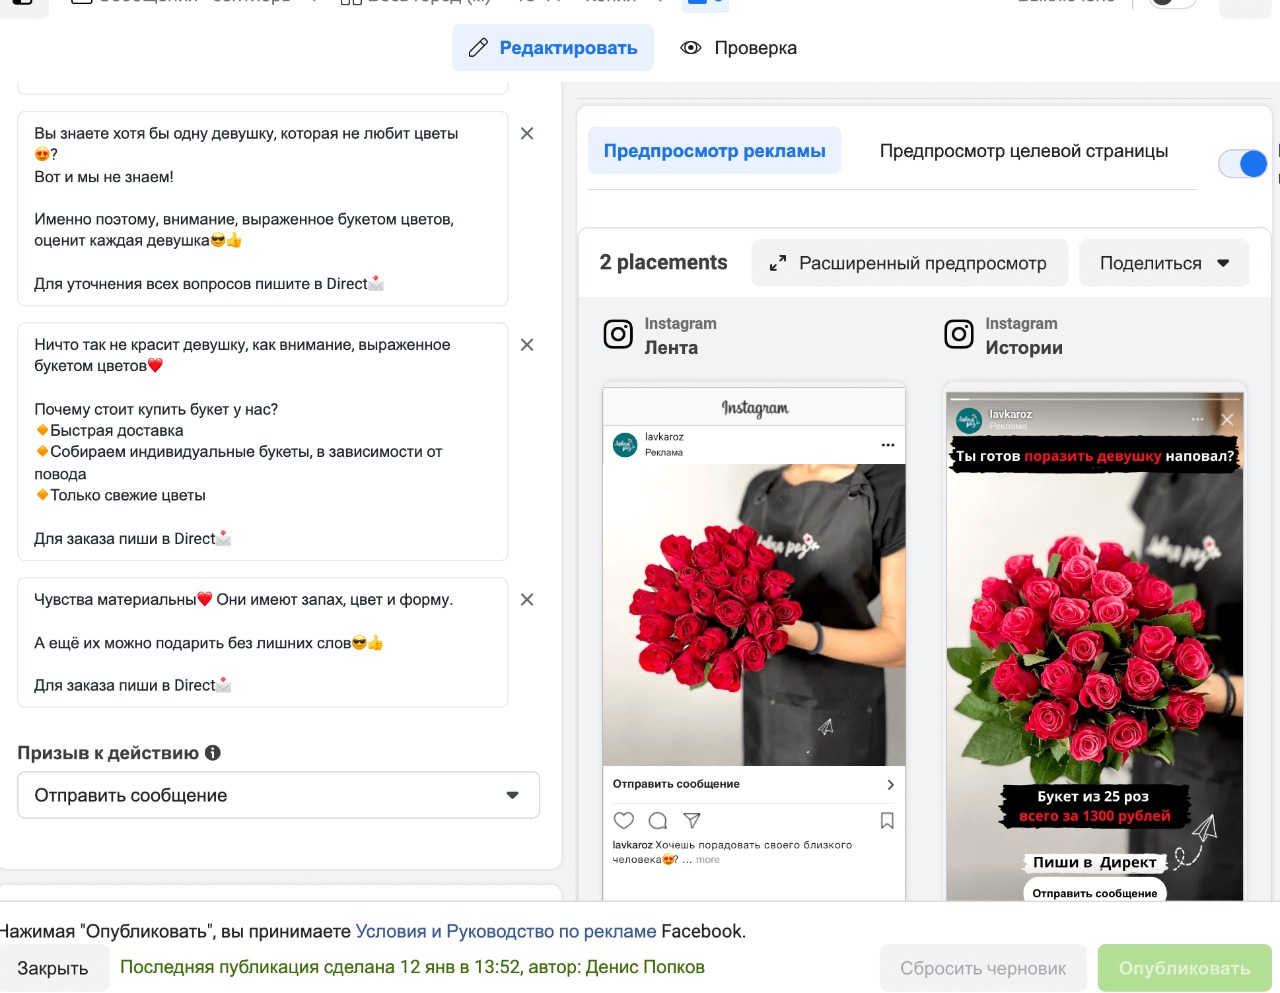
Task: Open the "Условия и Руководство по рекламе" link
Action: click(x=506, y=931)
